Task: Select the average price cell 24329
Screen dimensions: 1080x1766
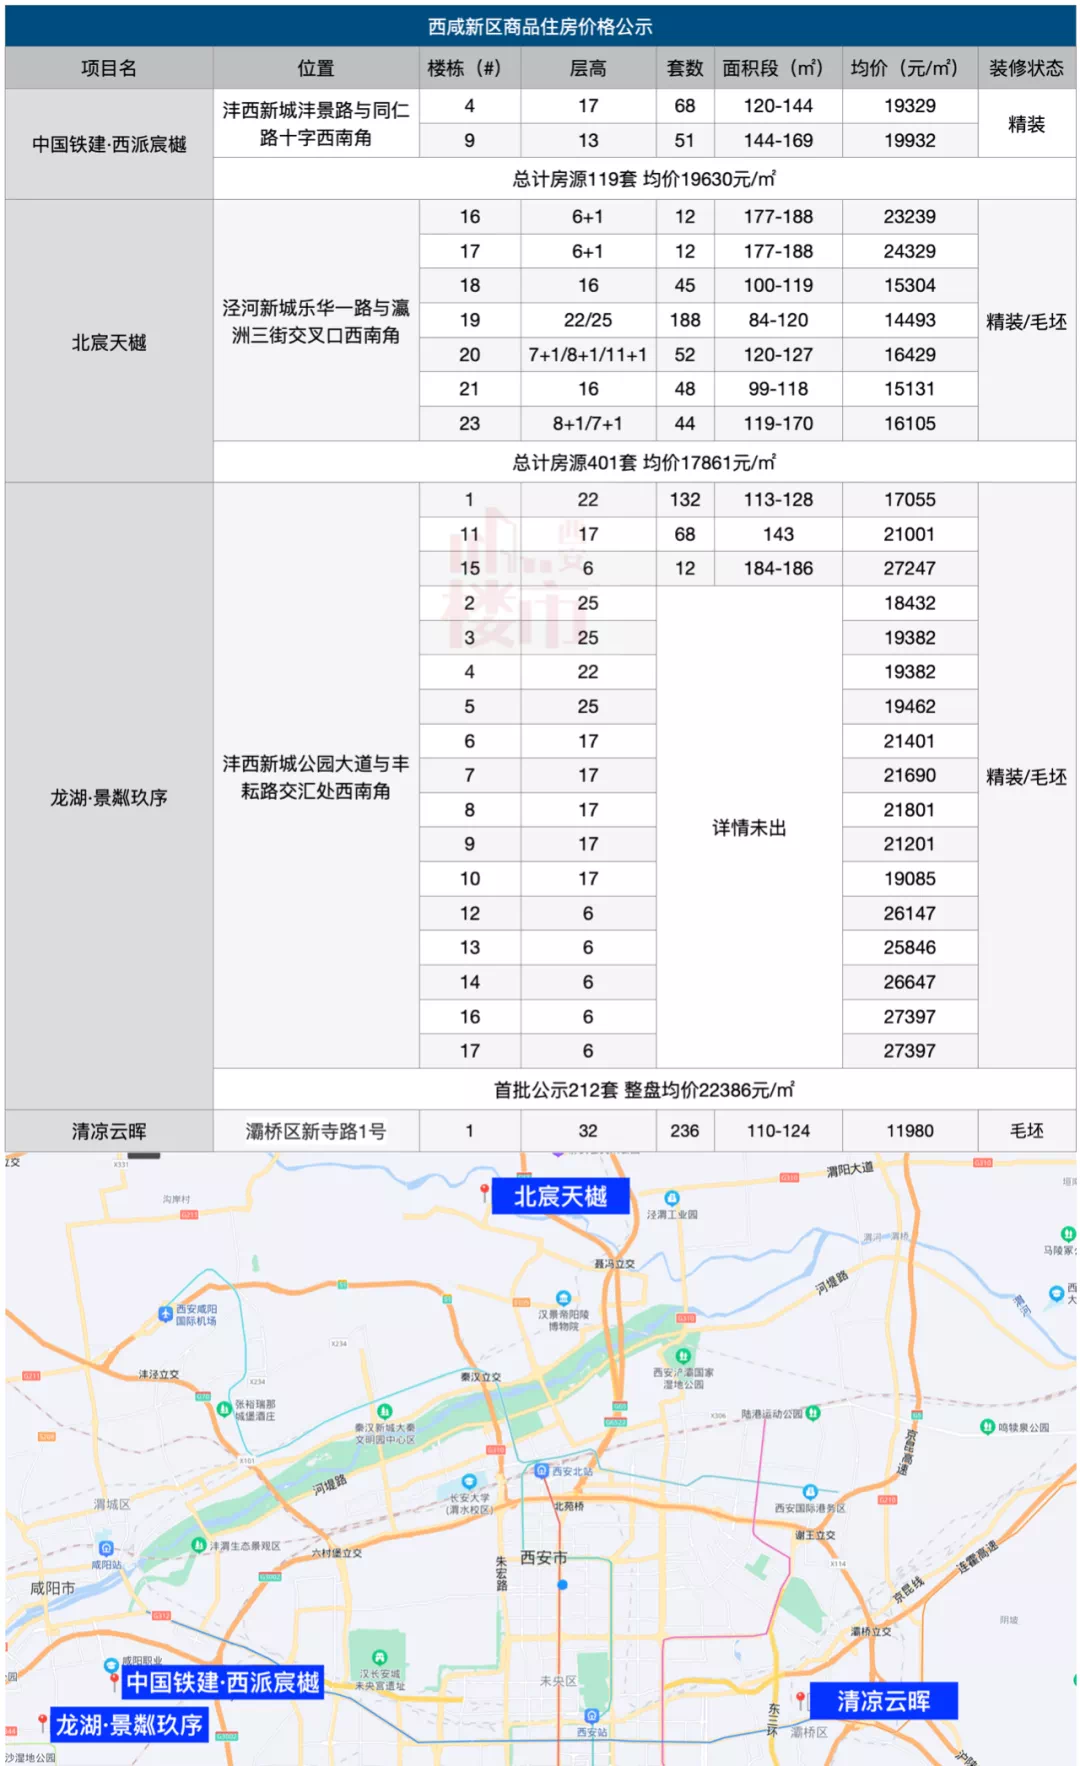Action: pos(910,251)
